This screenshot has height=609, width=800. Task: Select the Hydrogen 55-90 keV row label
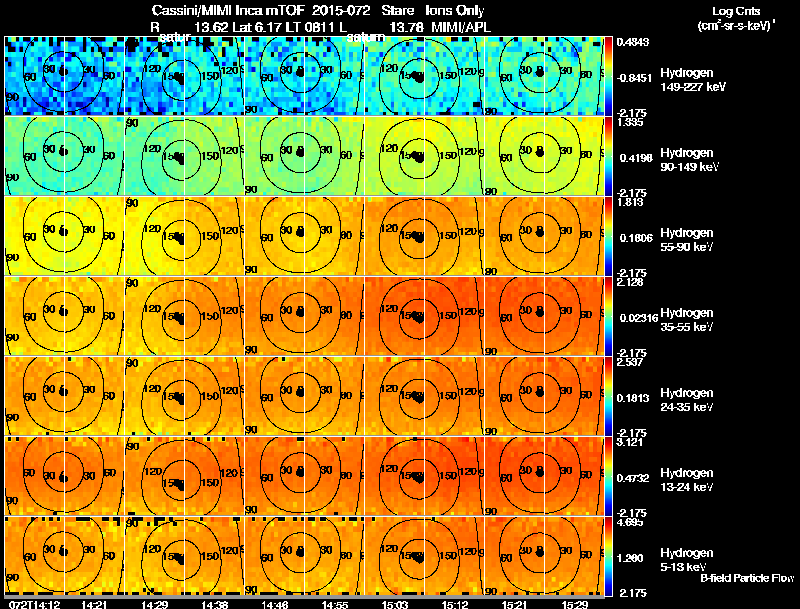[687, 240]
